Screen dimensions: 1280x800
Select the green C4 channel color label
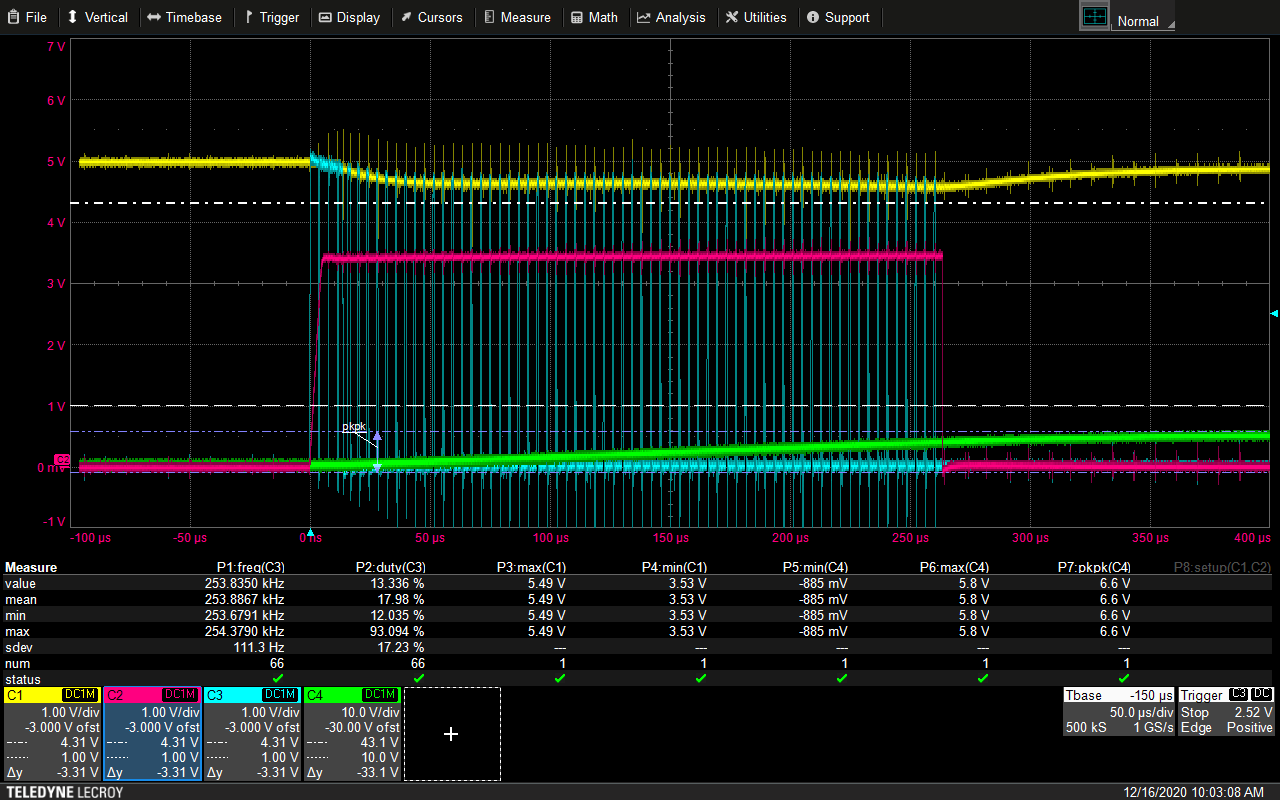(316, 695)
